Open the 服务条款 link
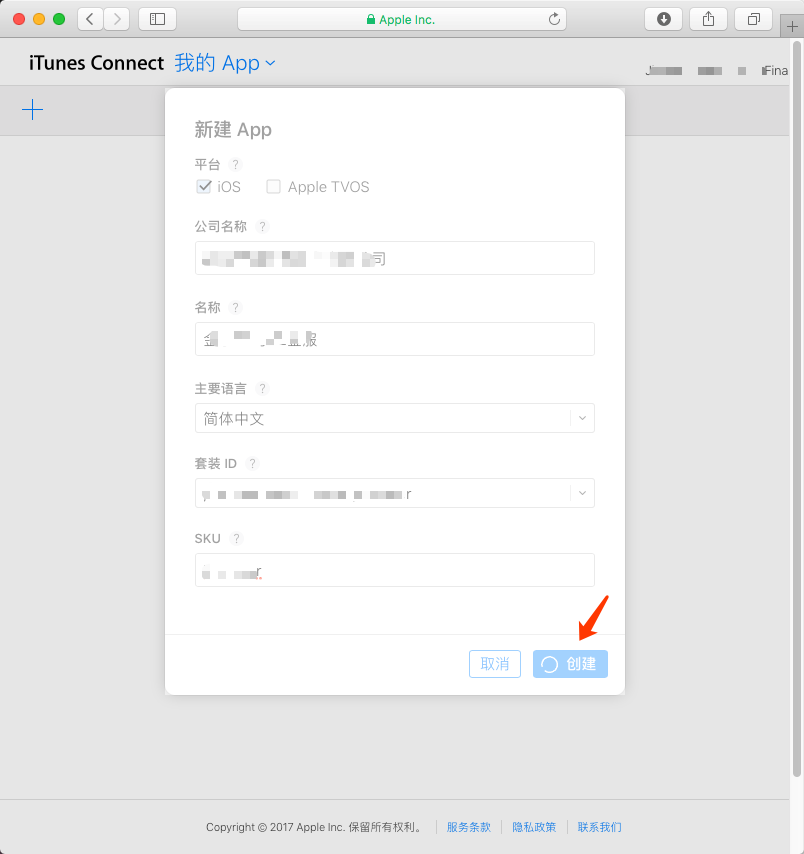804x854 pixels. (x=468, y=827)
